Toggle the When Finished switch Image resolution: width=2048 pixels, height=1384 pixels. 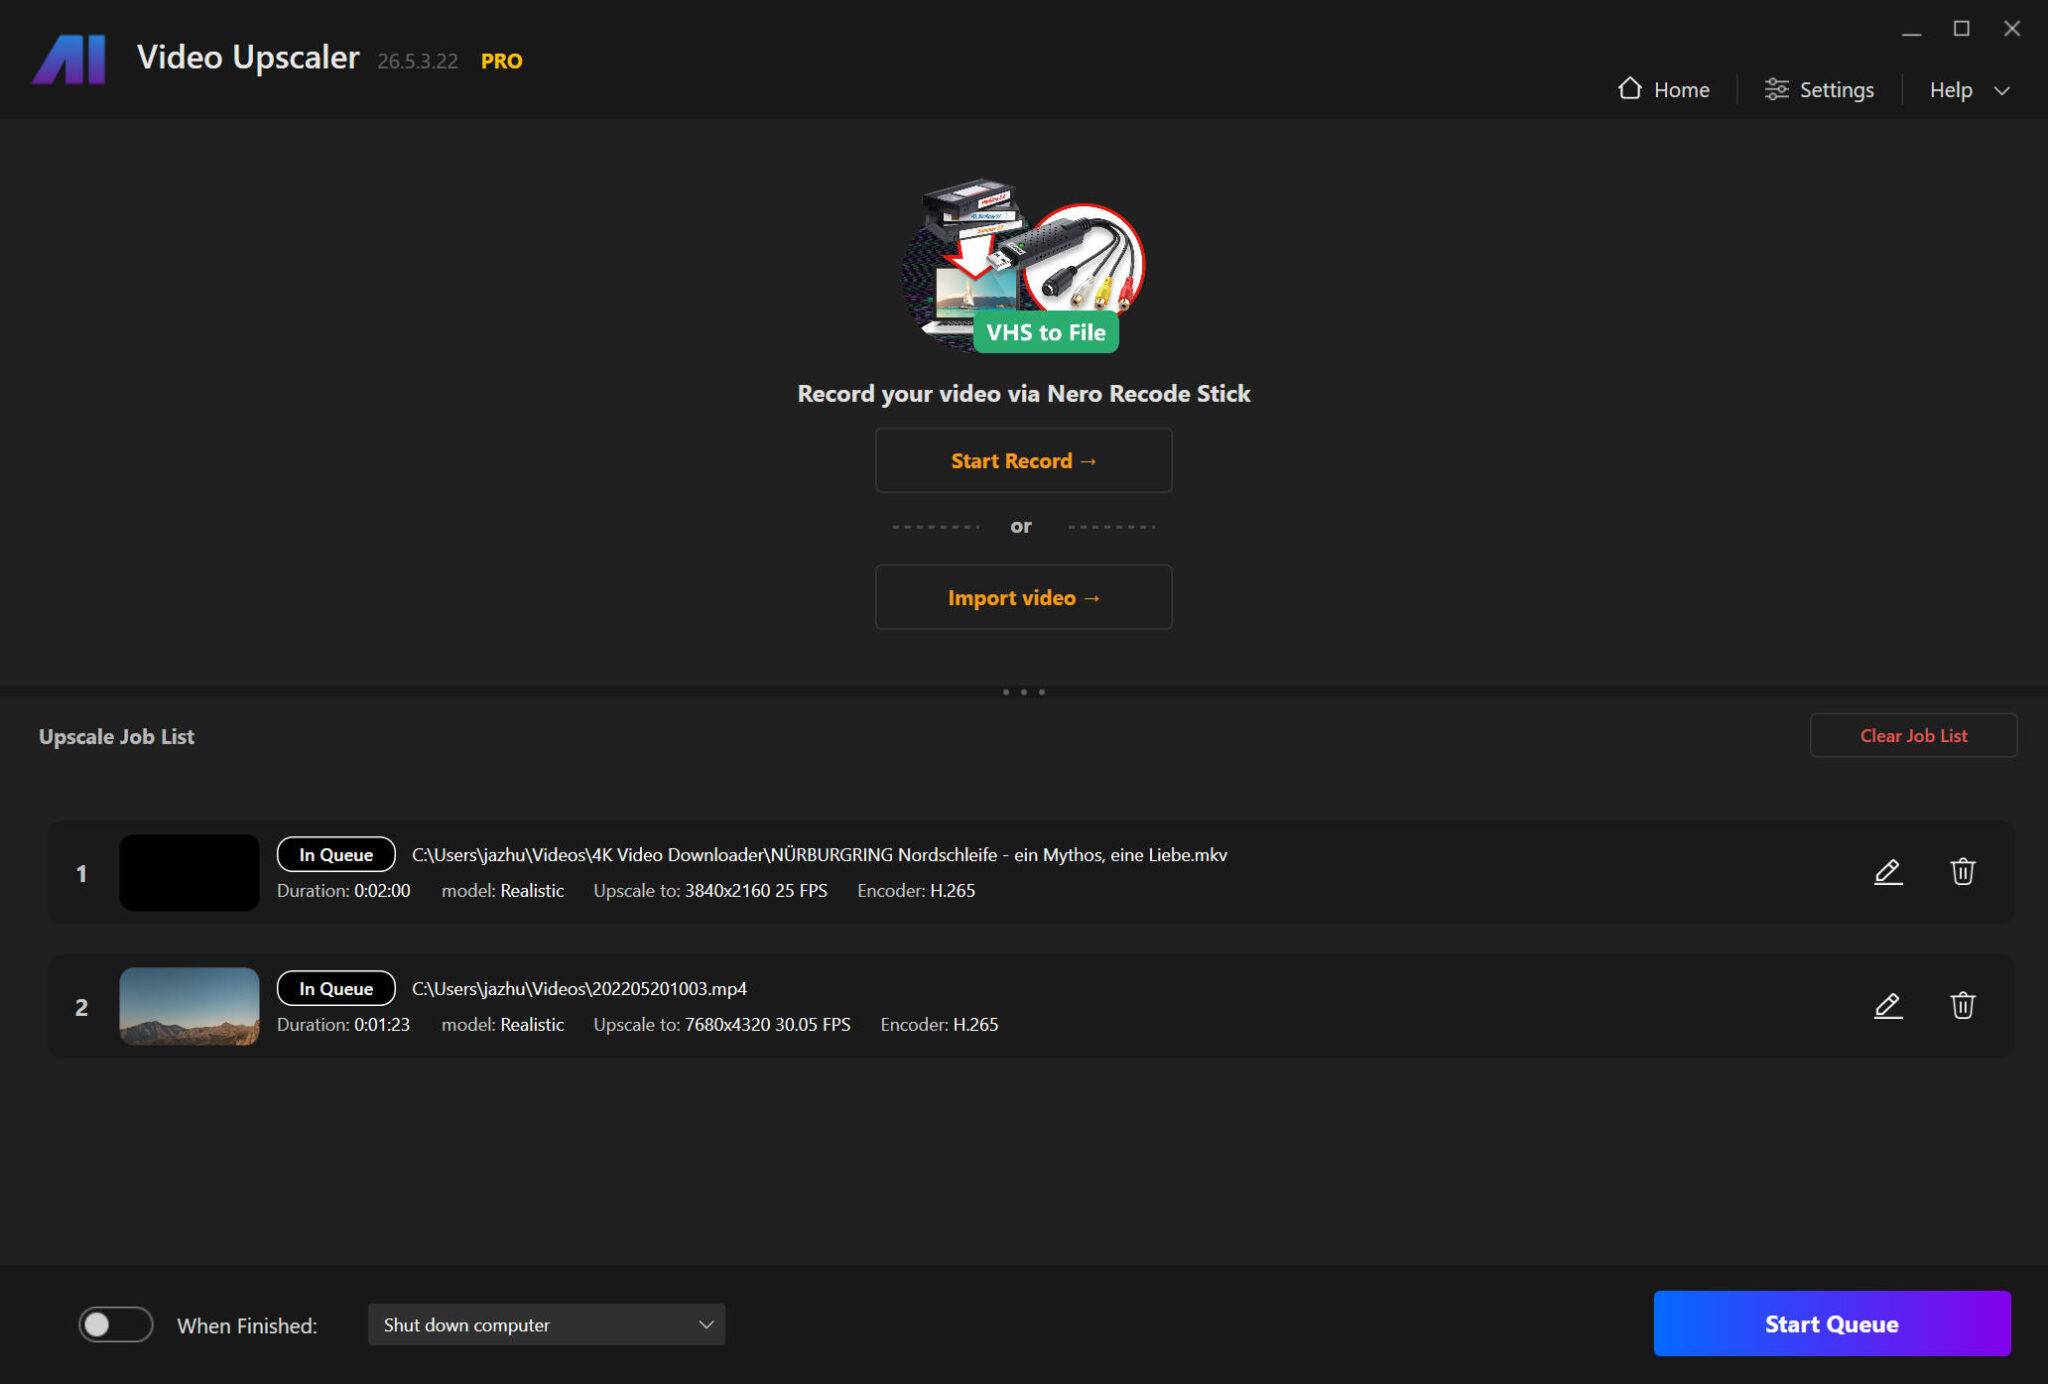coord(116,1324)
